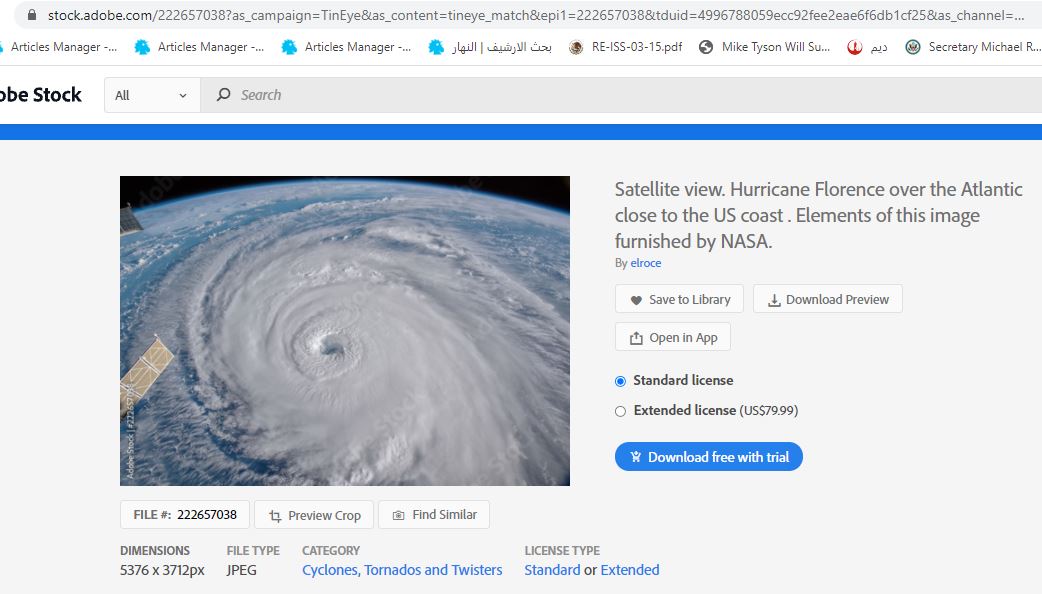This screenshot has height=594, width=1042.
Task: Select the Standard license radio option
Action: (x=620, y=381)
